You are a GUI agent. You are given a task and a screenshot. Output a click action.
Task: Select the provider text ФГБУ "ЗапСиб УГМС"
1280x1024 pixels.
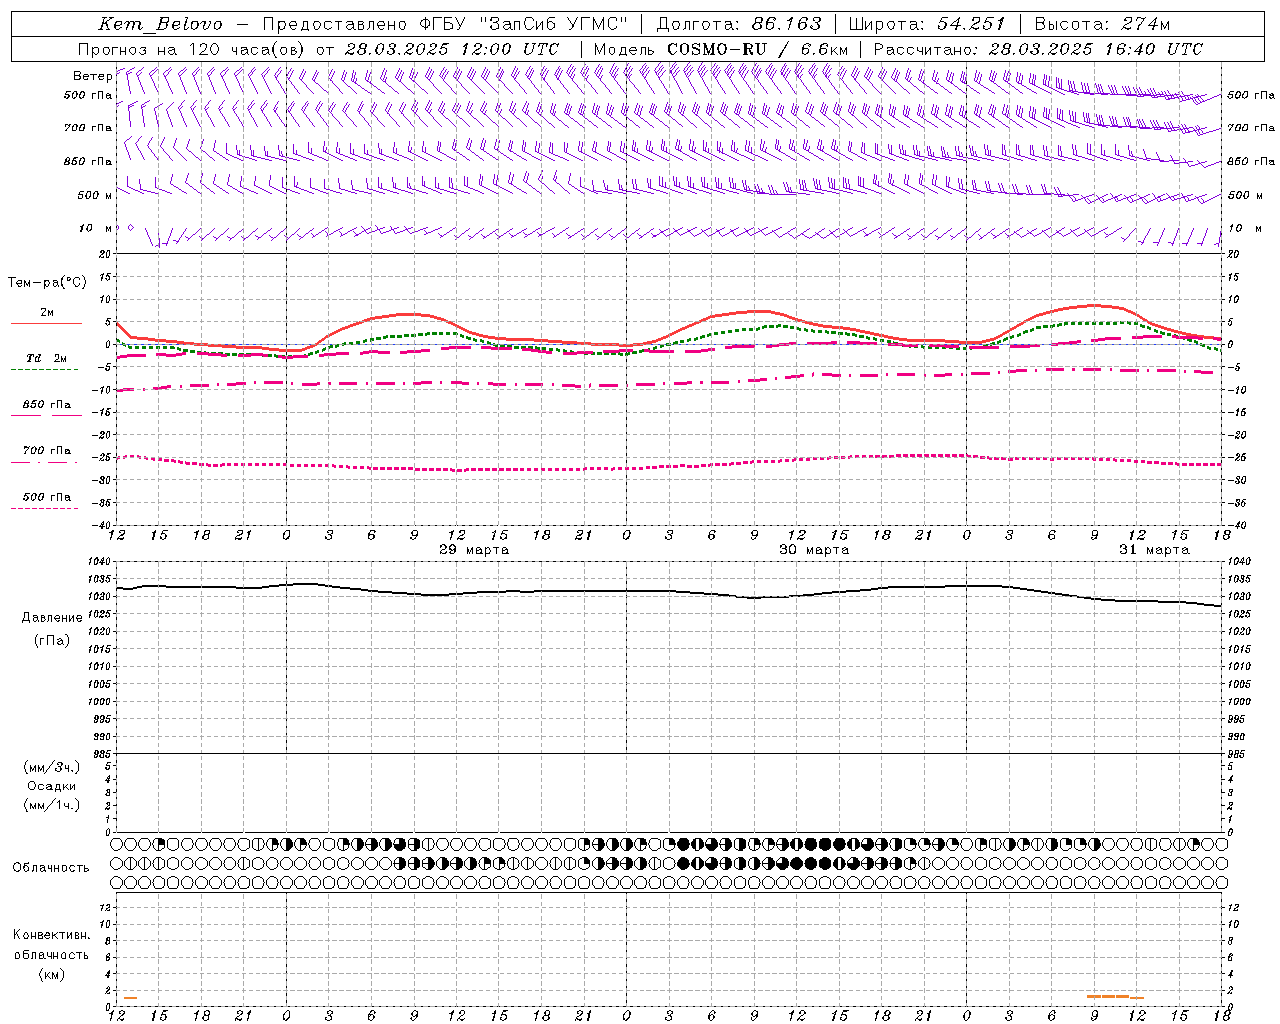[523, 24]
